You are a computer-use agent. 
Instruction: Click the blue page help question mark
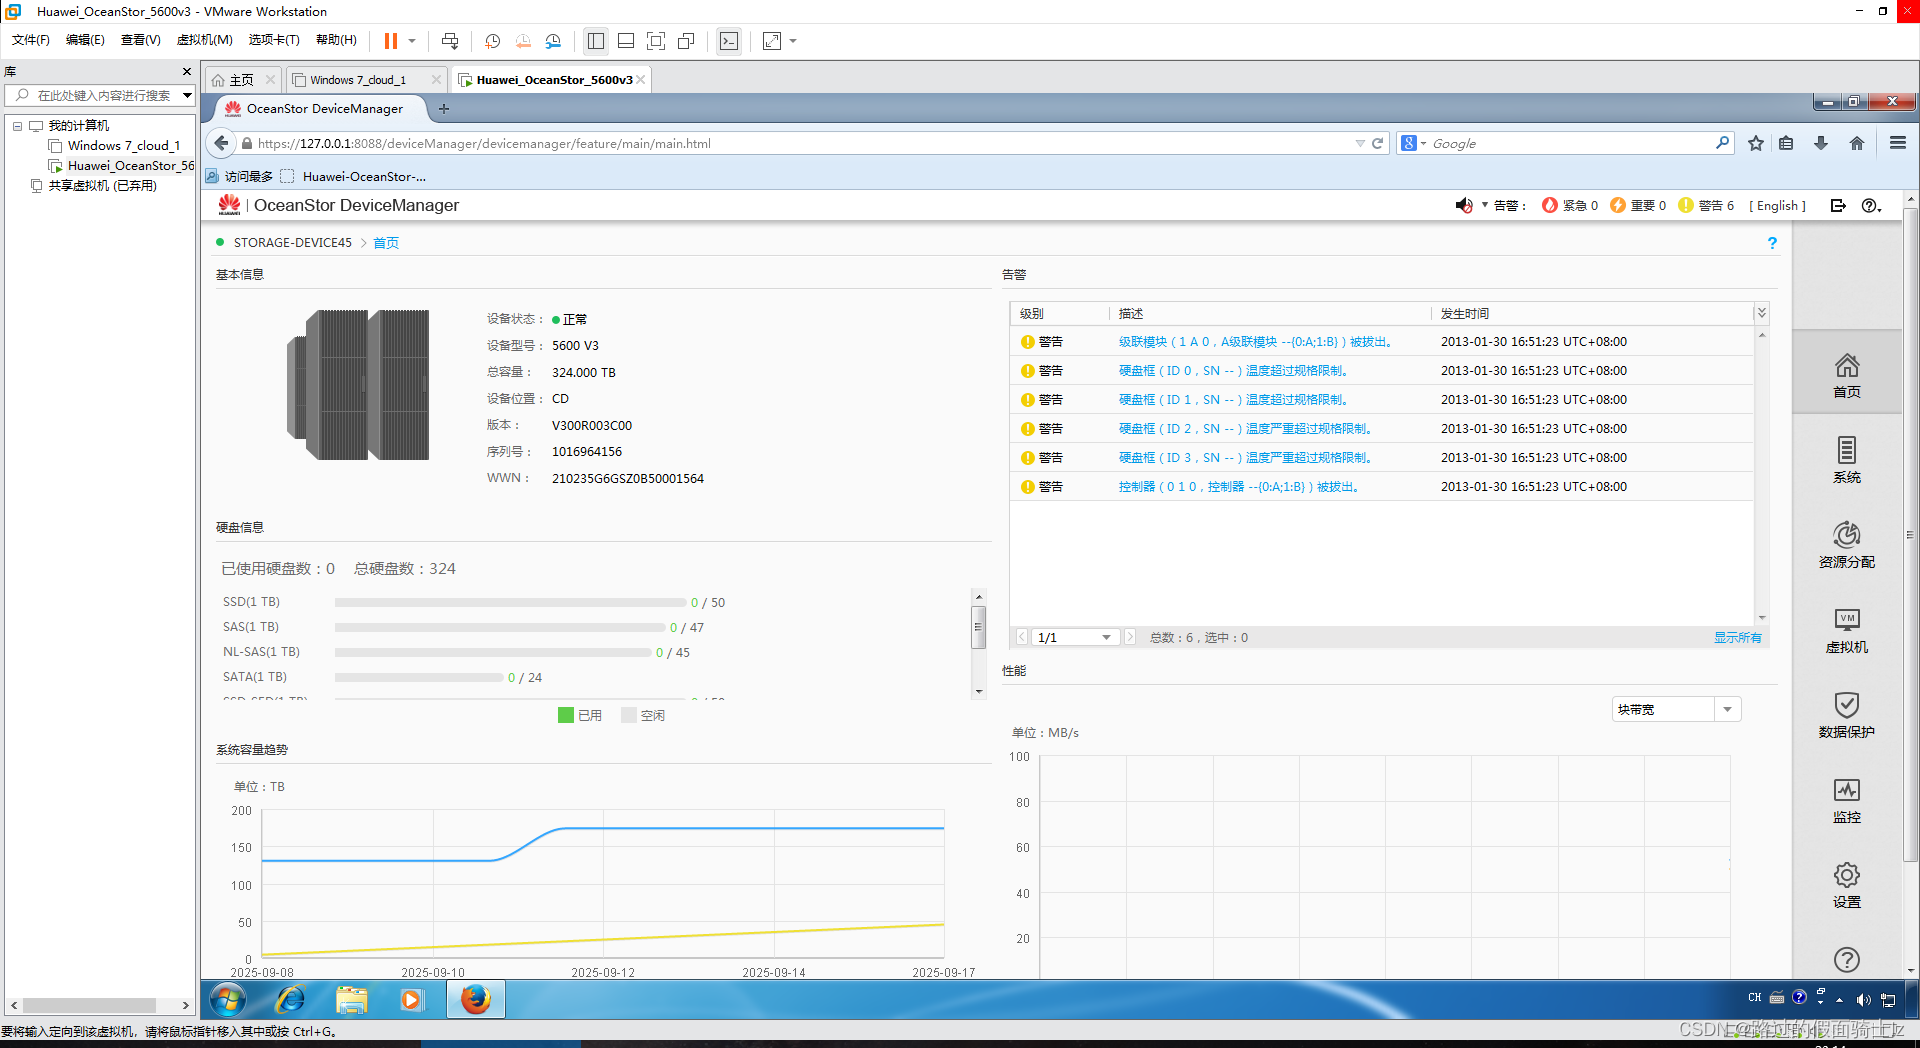1772,243
